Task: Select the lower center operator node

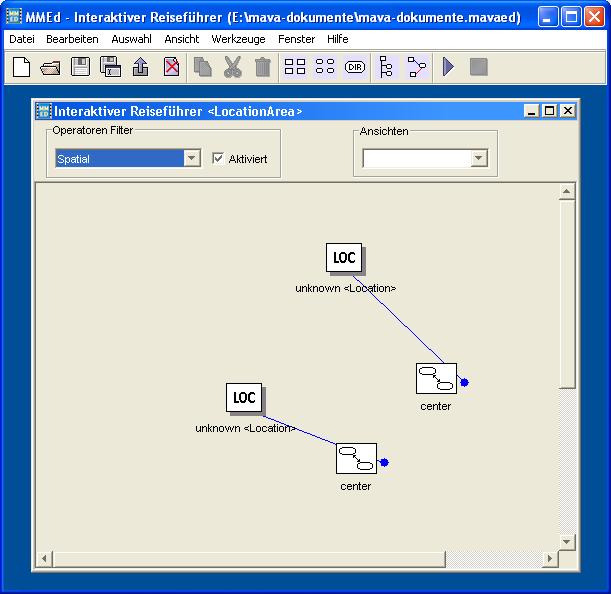Action: 356,458
